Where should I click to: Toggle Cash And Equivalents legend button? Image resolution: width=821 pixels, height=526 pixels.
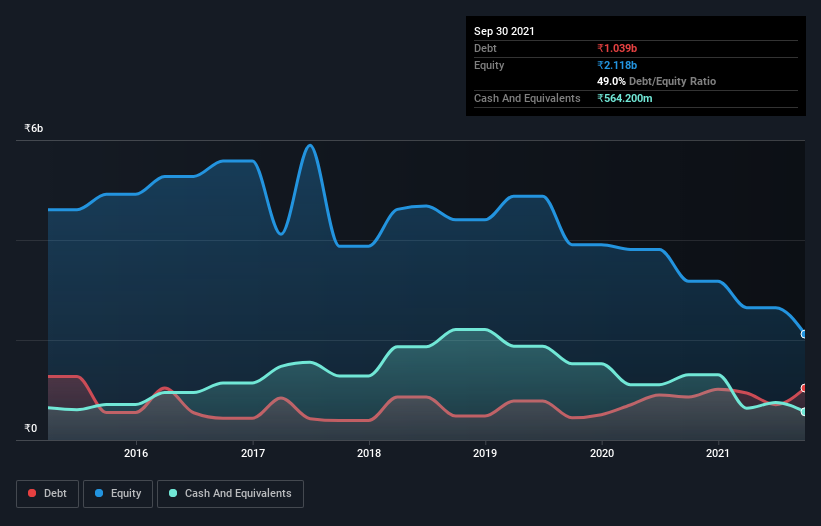pos(230,494)
